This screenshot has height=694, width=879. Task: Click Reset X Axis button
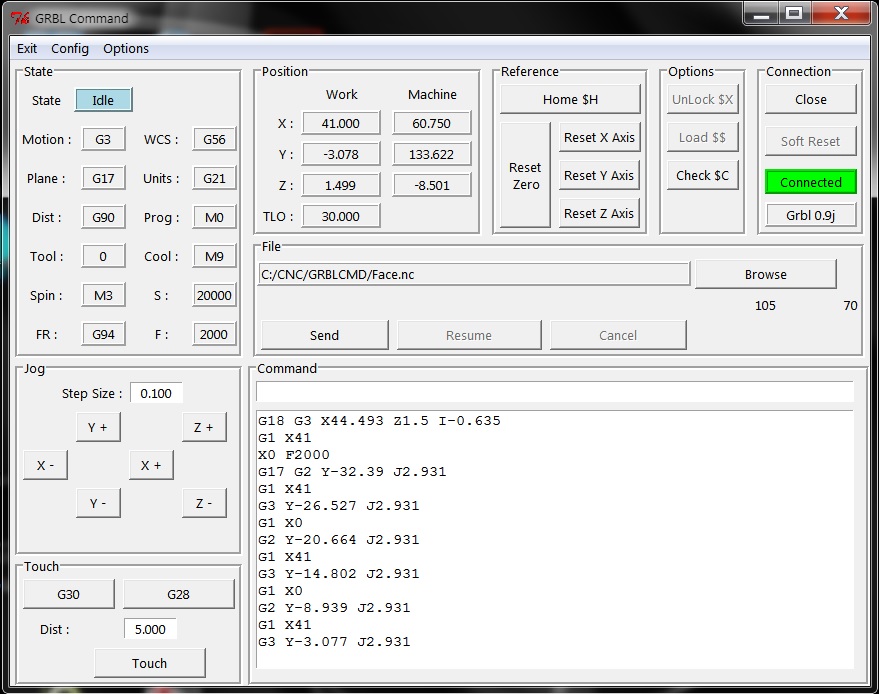tap(599, 137)
